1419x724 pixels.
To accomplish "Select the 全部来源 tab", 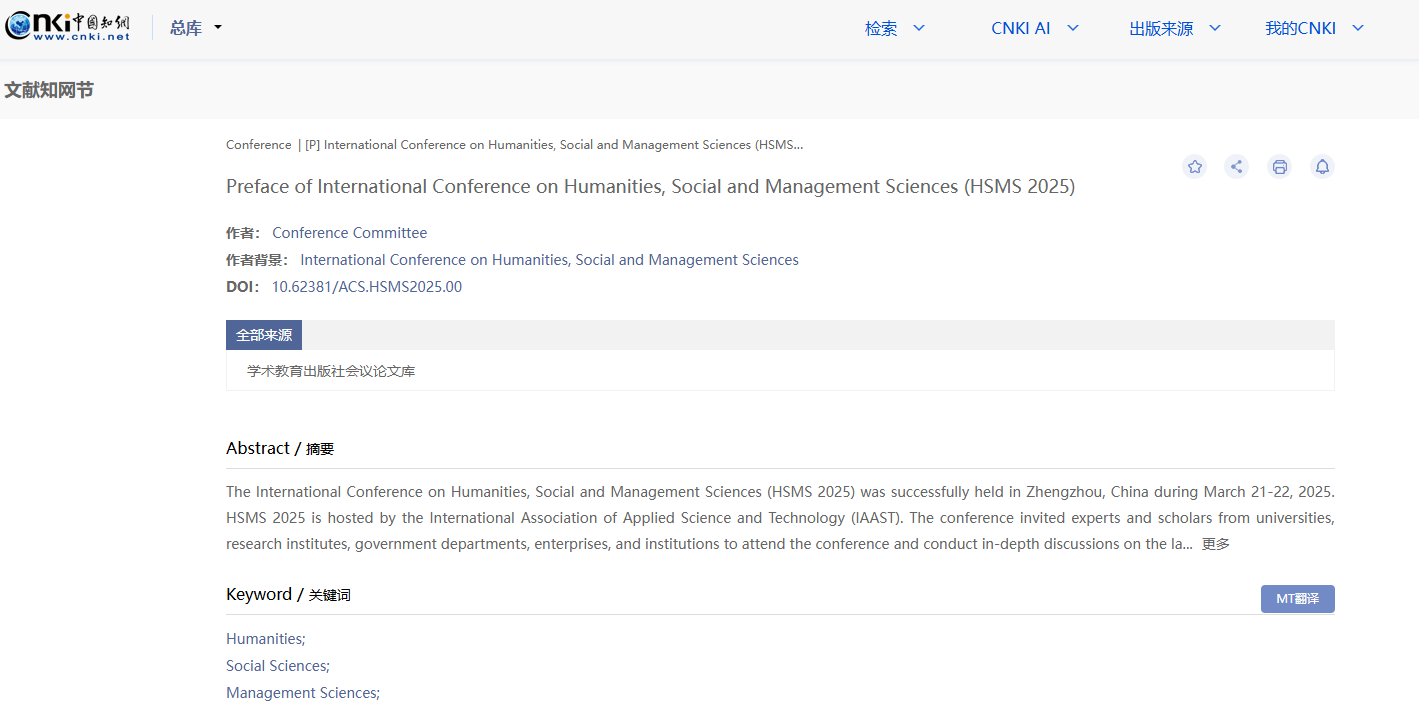I will (x=264, y=335).
